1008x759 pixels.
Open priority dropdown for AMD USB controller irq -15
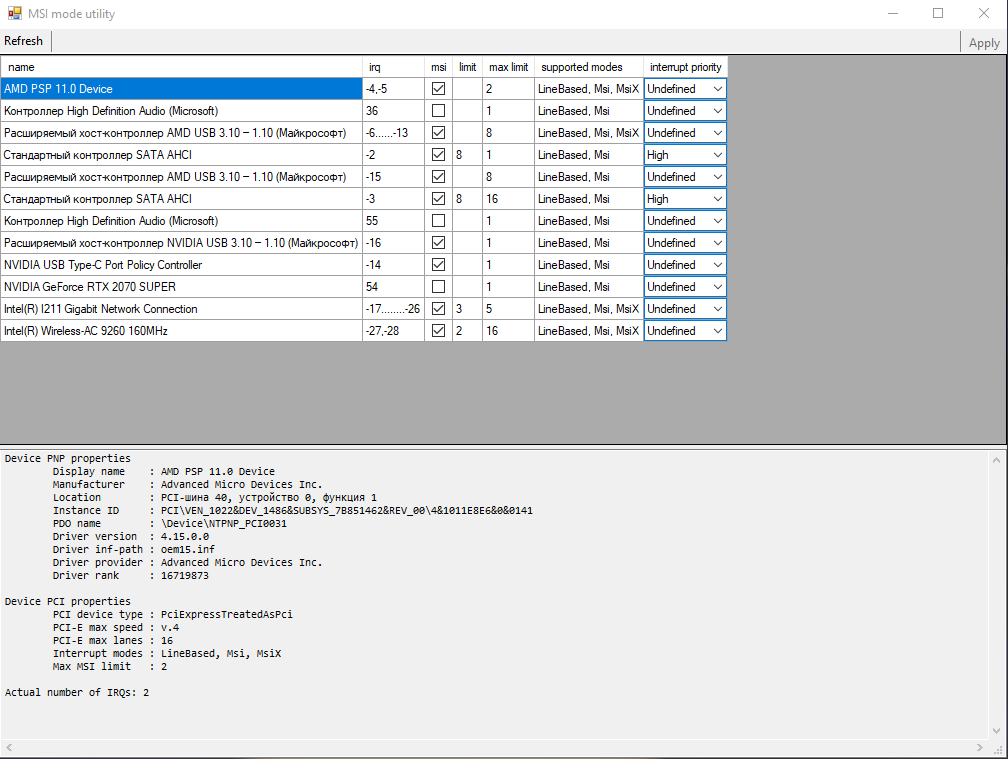click(685, 177)
